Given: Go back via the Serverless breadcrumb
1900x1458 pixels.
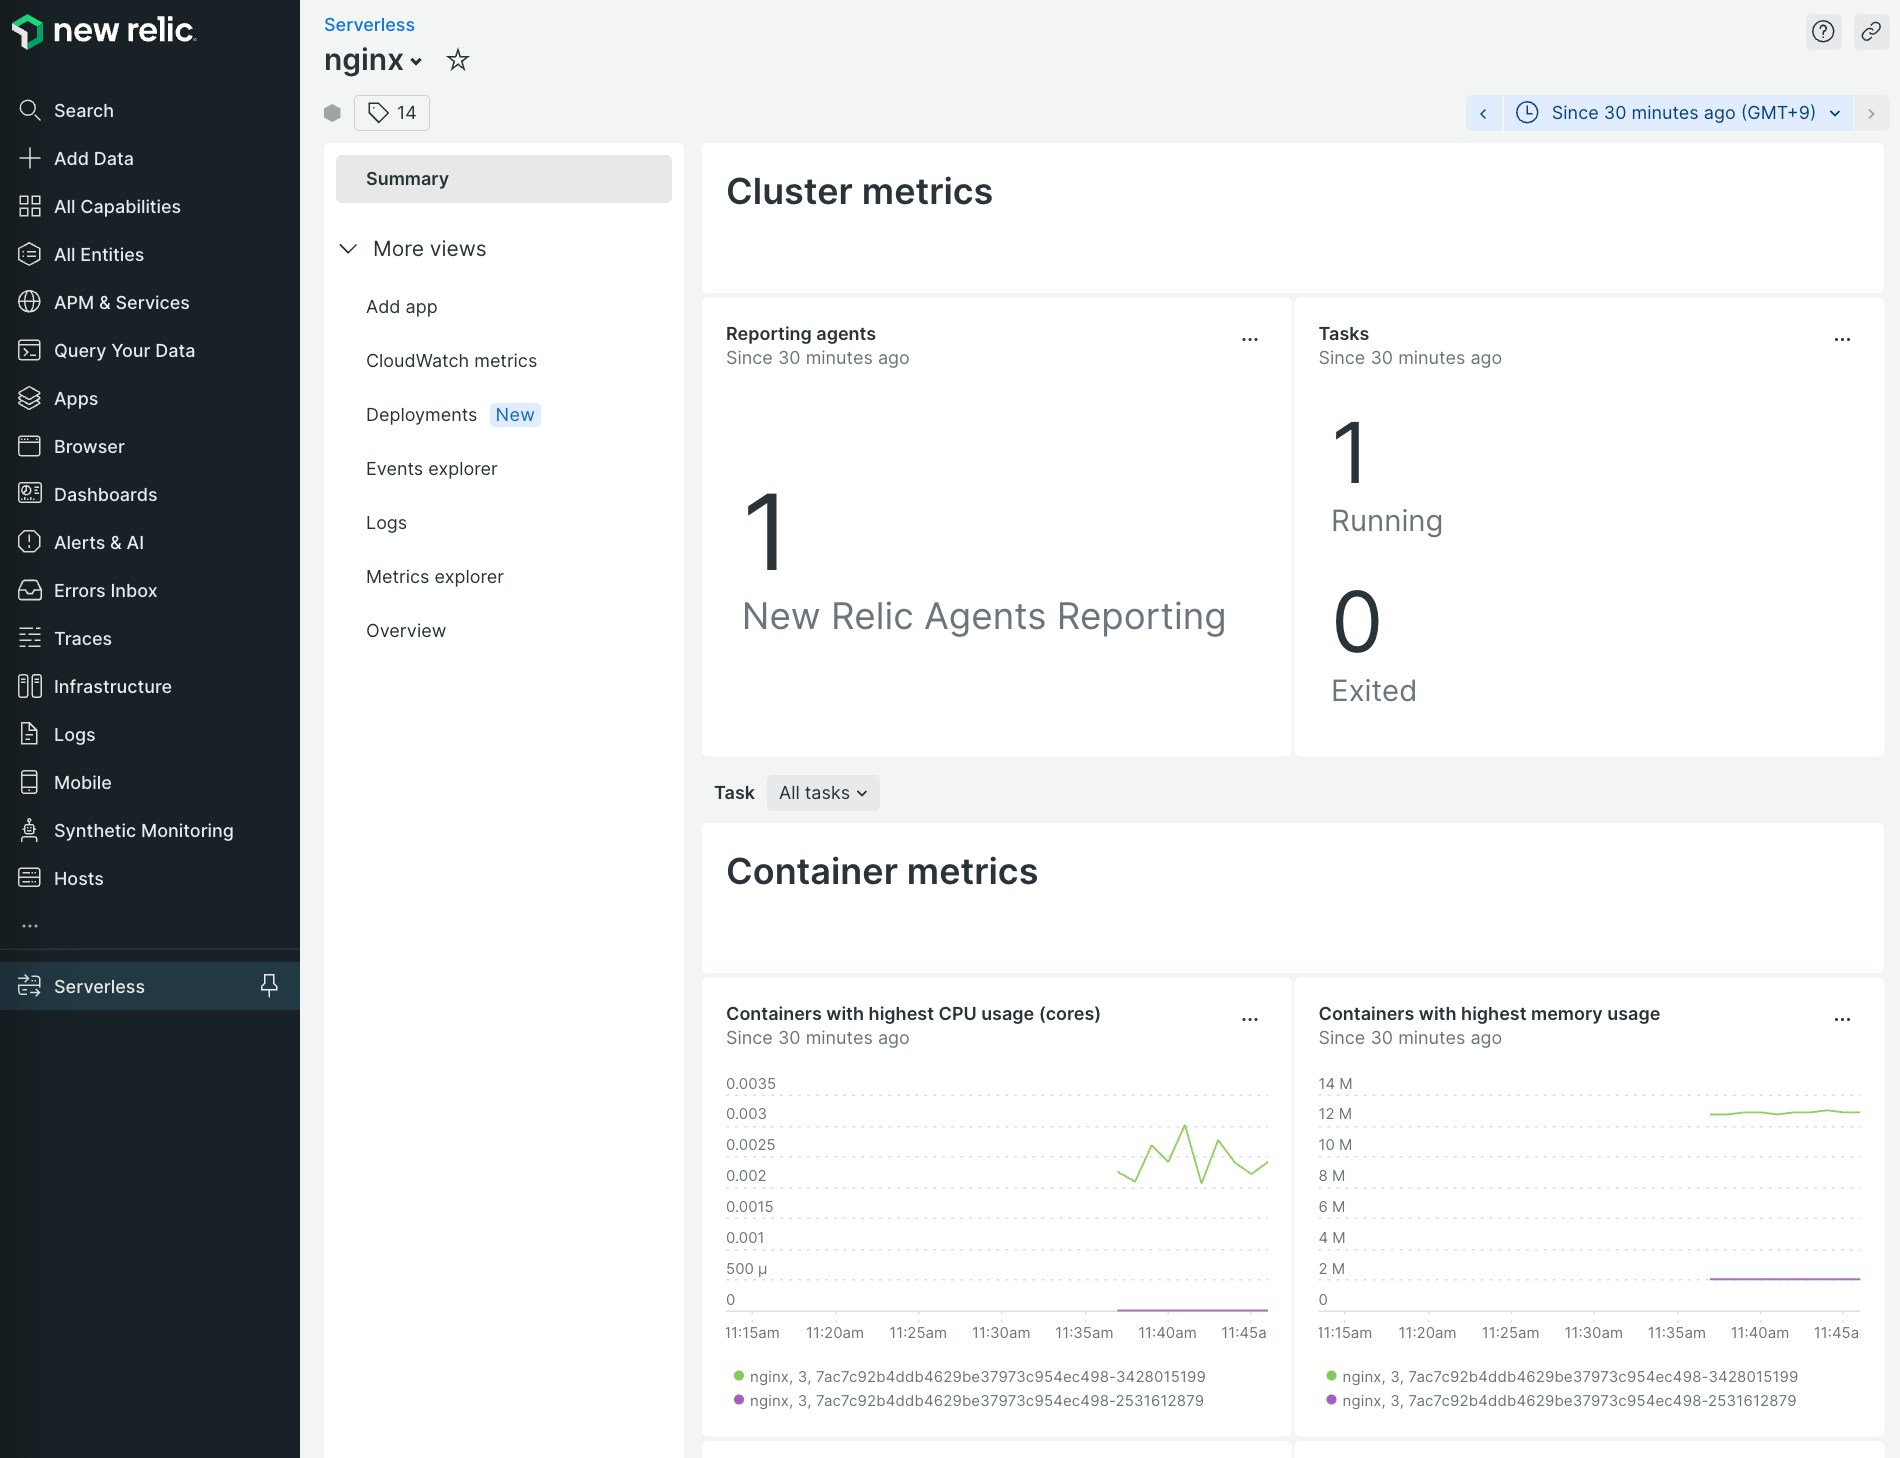Looking at the screenshot, I should 369,24.
